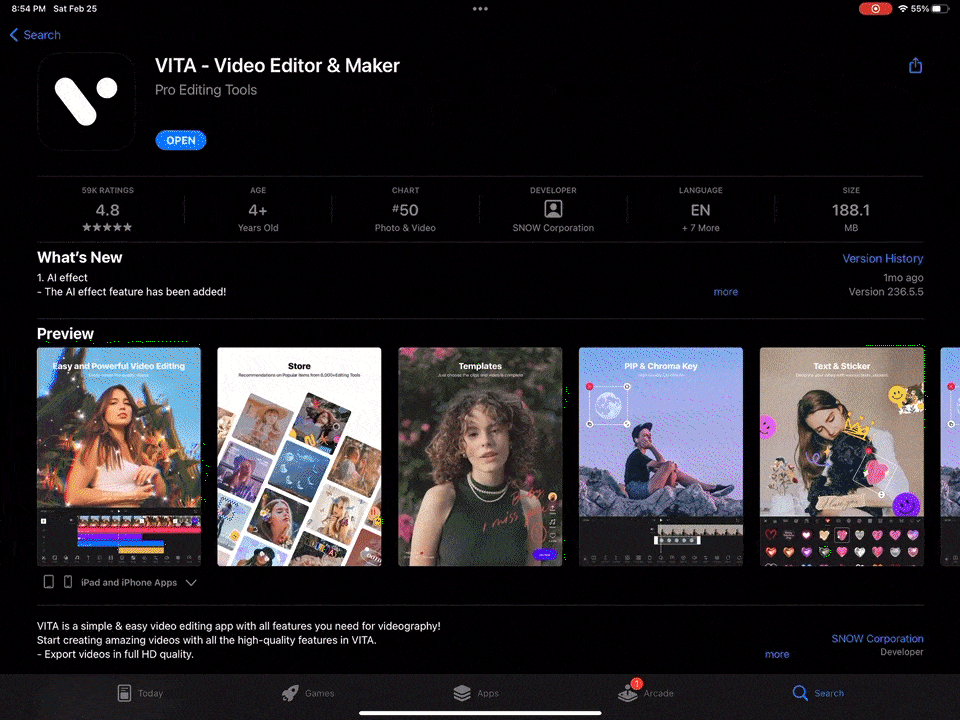
Task: Tap the three-dot multitasking control
Action: pos(480,9)
